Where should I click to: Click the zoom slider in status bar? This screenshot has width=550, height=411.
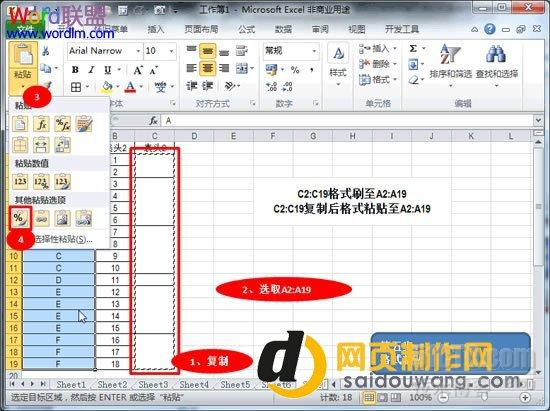click(484, 398)
